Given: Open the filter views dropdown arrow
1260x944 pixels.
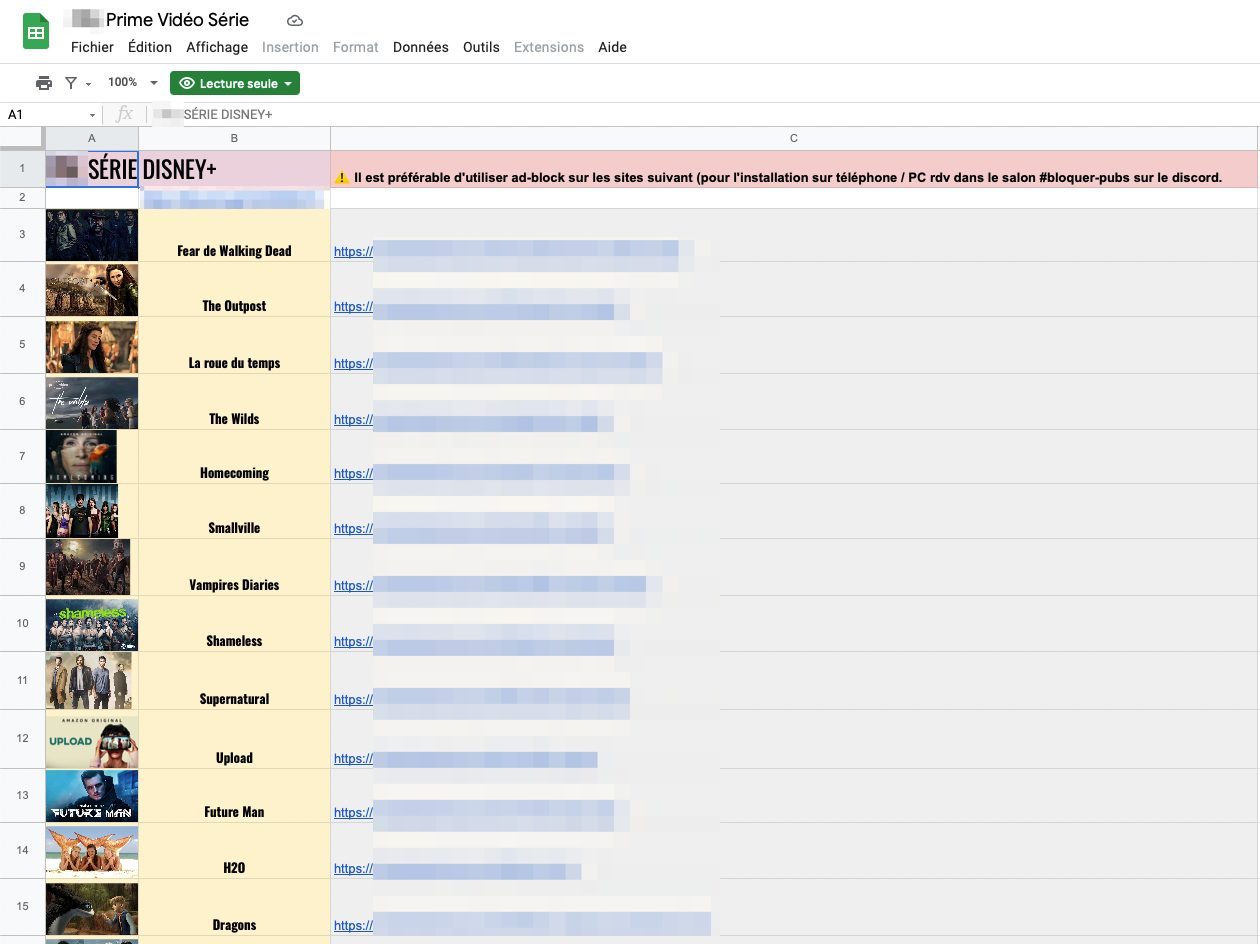Looking at the screenshot, I should pos(88,84).
